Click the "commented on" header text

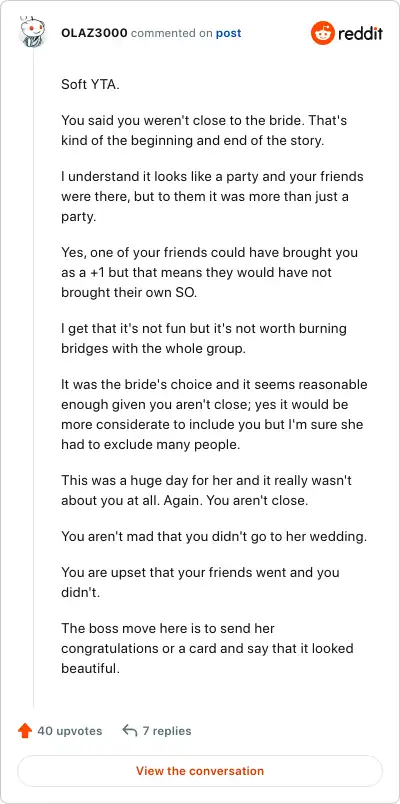tap(172, 33)
